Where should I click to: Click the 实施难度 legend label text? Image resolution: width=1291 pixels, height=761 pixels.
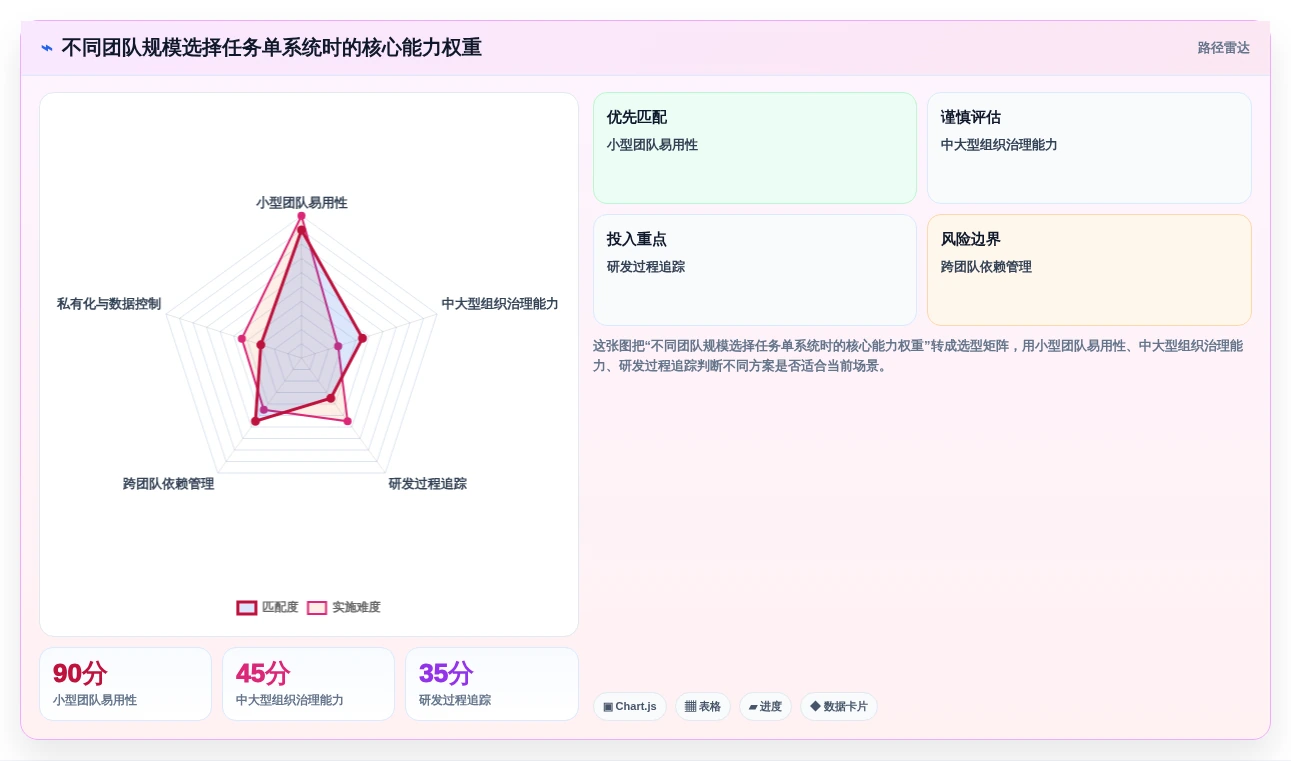pos(356,607)
